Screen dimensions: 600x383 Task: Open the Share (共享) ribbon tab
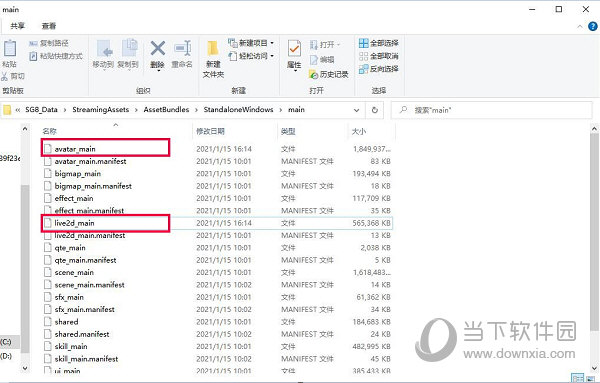(18, 26)
